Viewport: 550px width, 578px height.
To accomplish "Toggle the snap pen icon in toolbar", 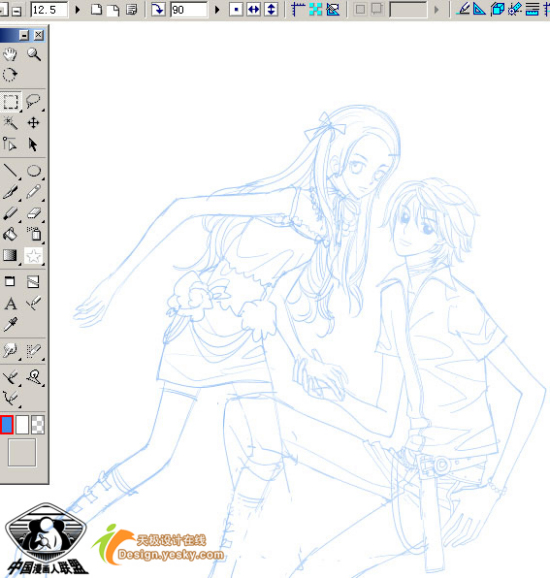I will pos(463,9).
